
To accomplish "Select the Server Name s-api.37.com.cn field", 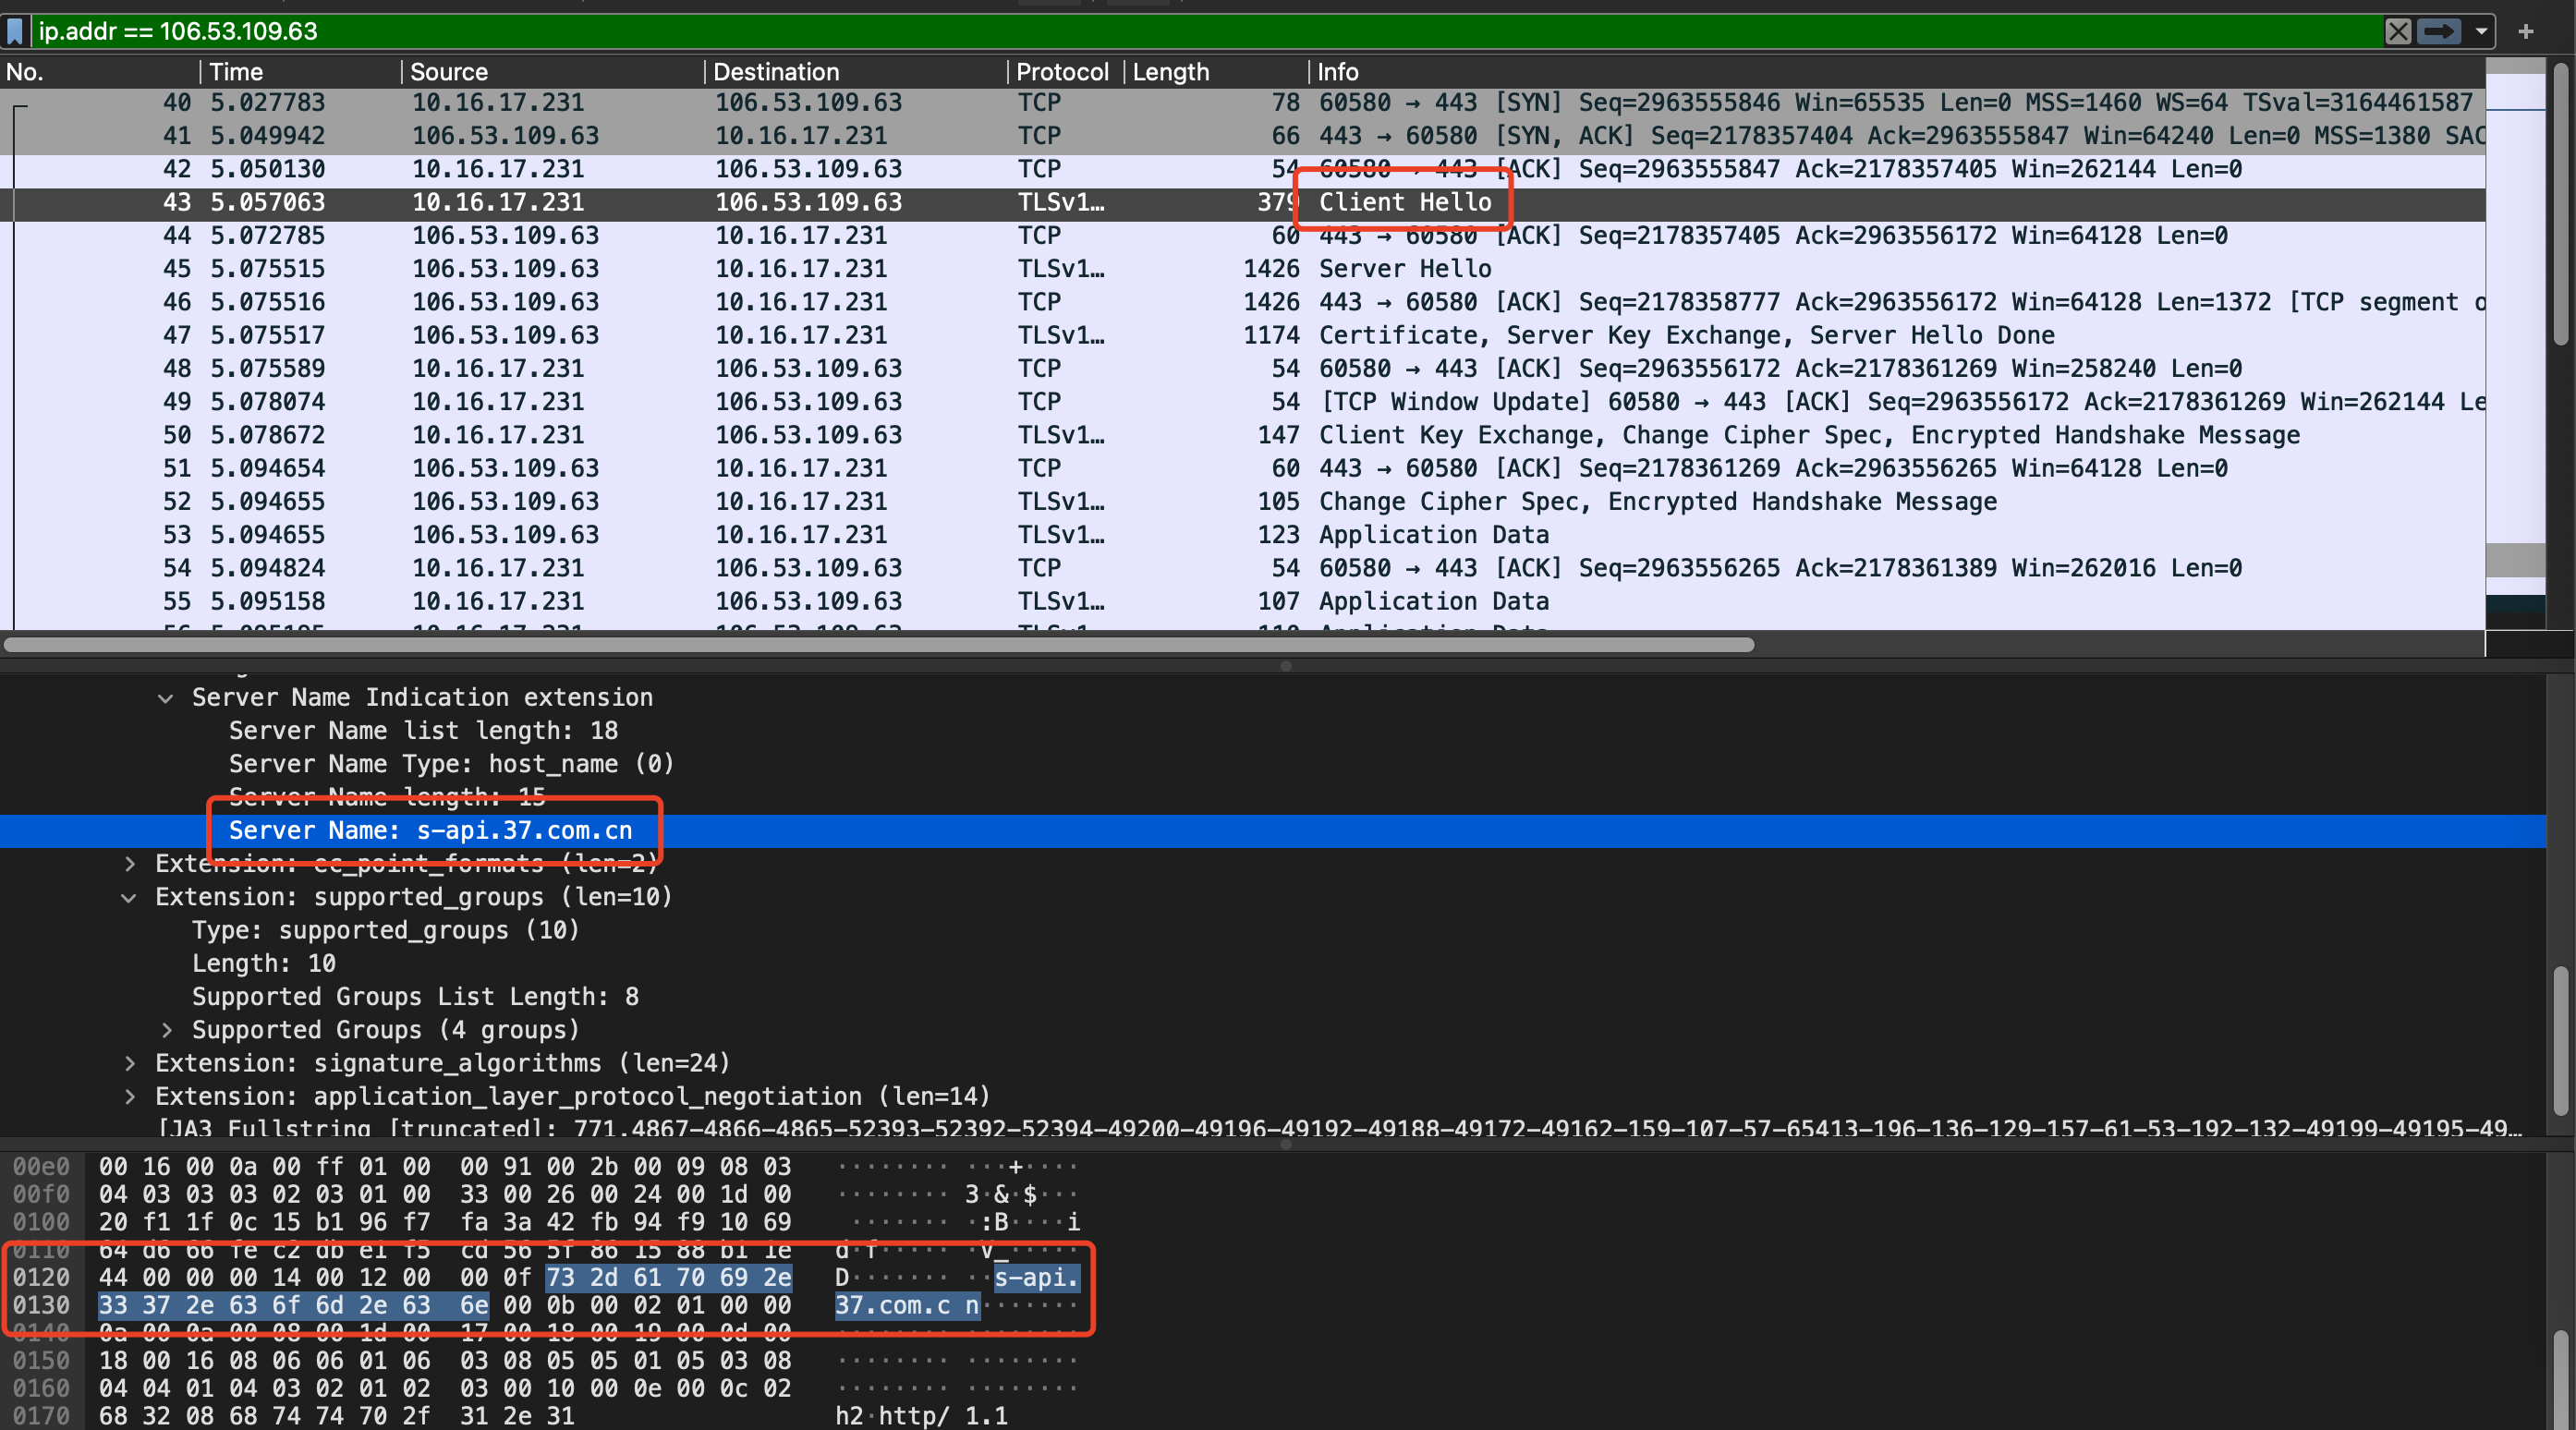I will click(x=430, y=830).
